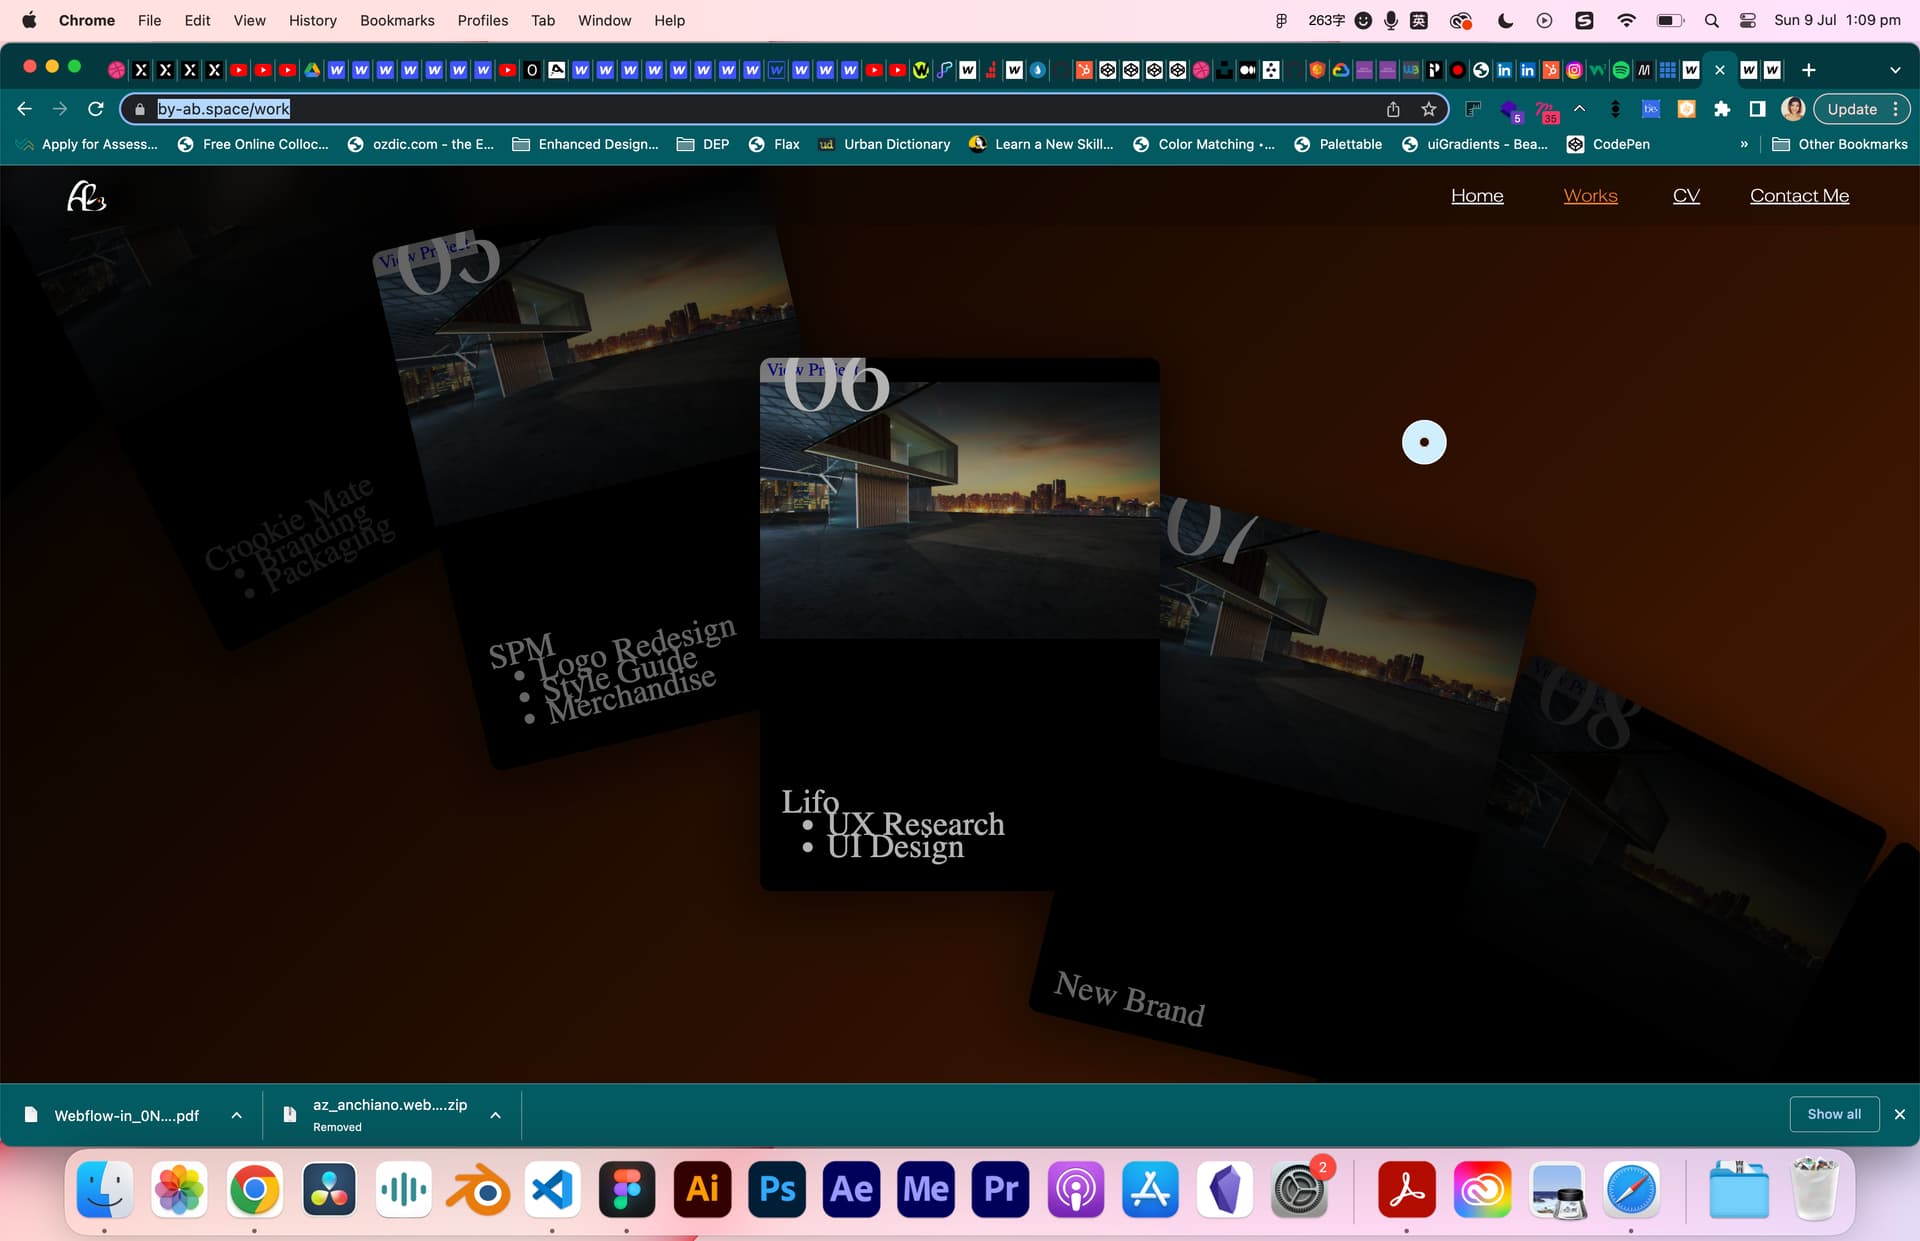This screenshot has height=1241, width=1920.
Task: Open Control Center toggles in the menu bar
Action: click(x=1748, y=20)
